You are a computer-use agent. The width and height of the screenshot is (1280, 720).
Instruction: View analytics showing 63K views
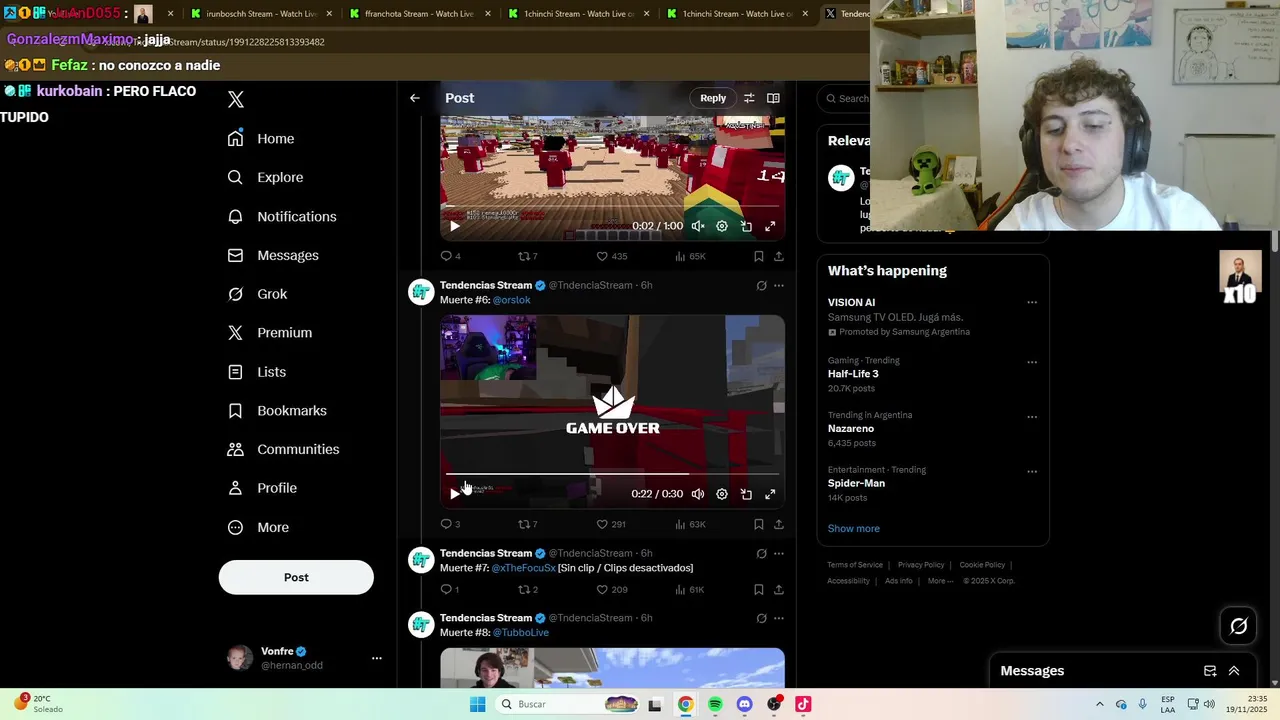coord(690,524)
